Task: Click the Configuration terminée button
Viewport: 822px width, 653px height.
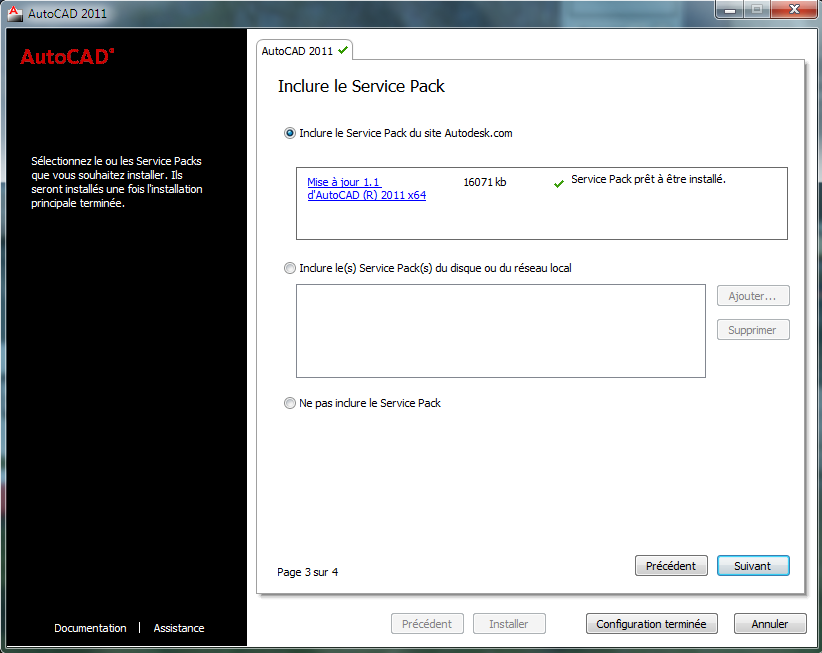Action: tap(651, 624)
